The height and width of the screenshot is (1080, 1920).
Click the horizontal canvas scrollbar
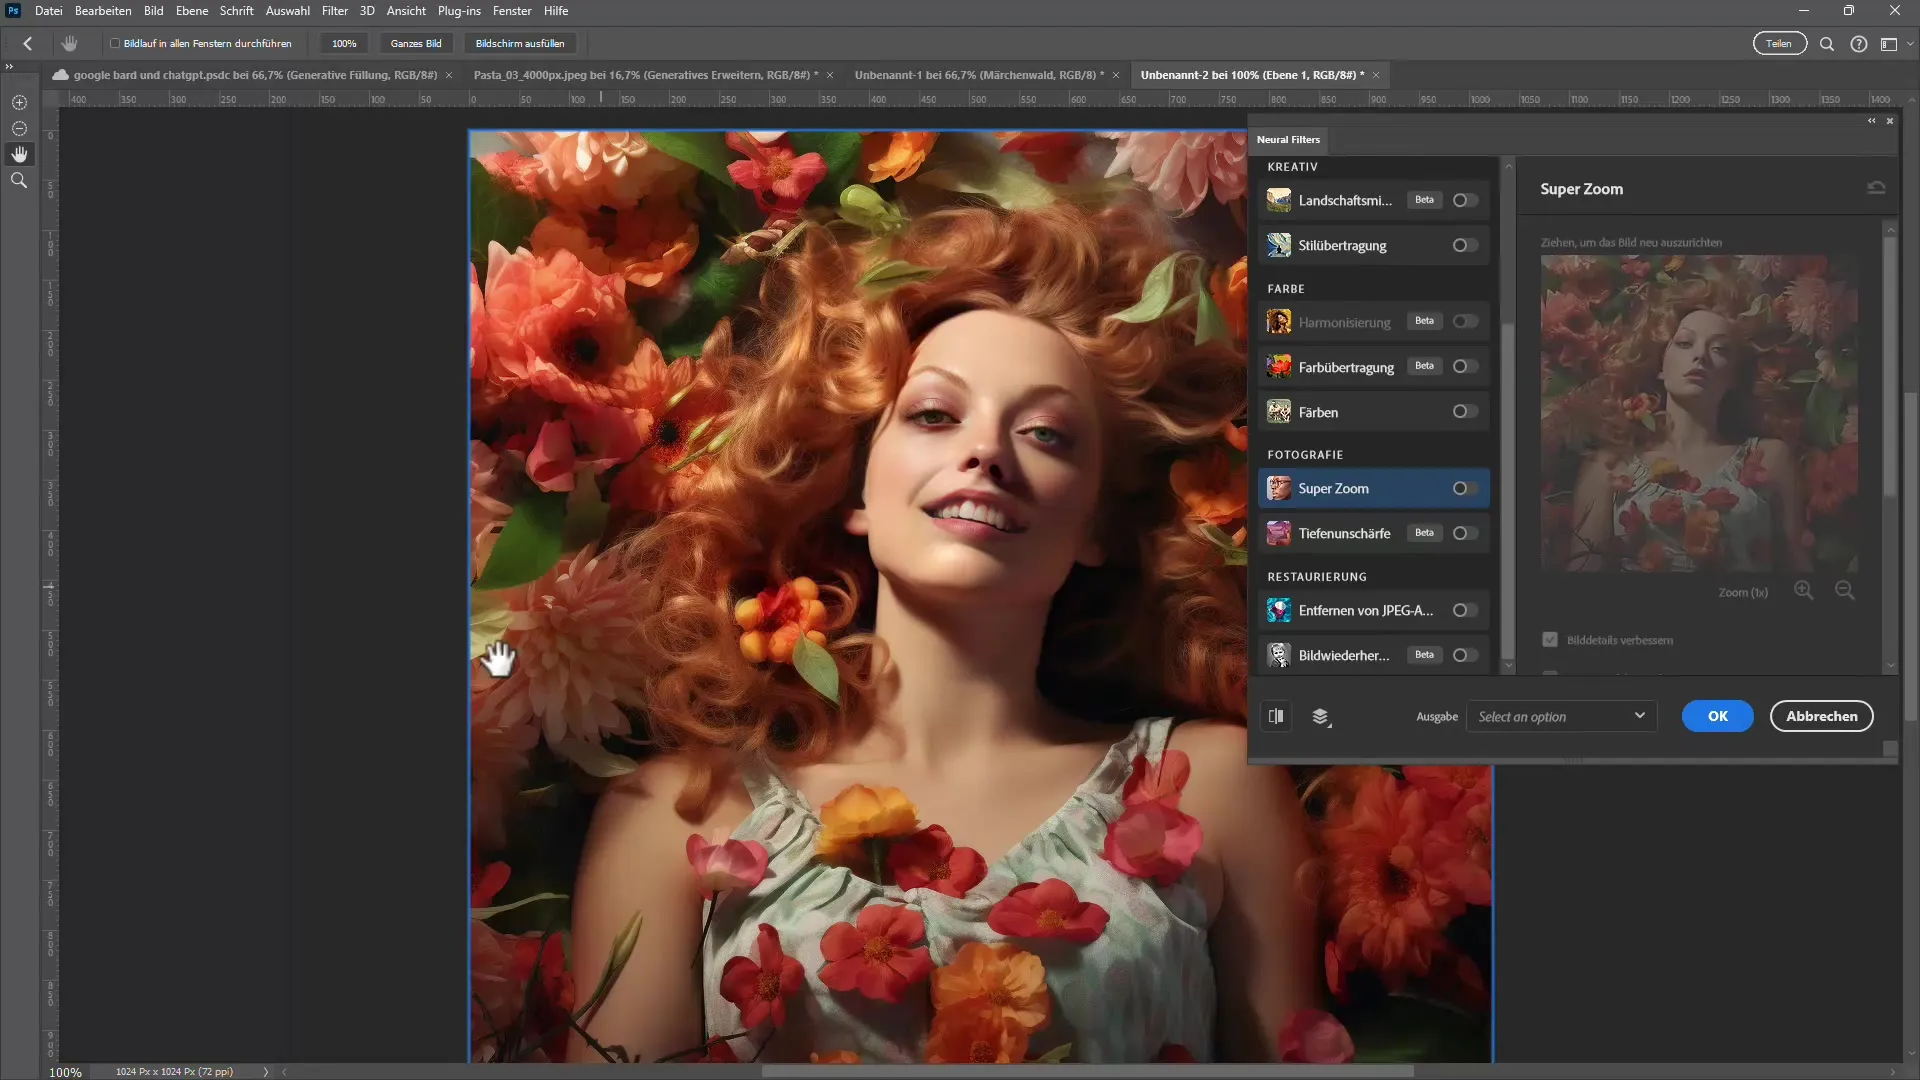tap(1088, 1071)
